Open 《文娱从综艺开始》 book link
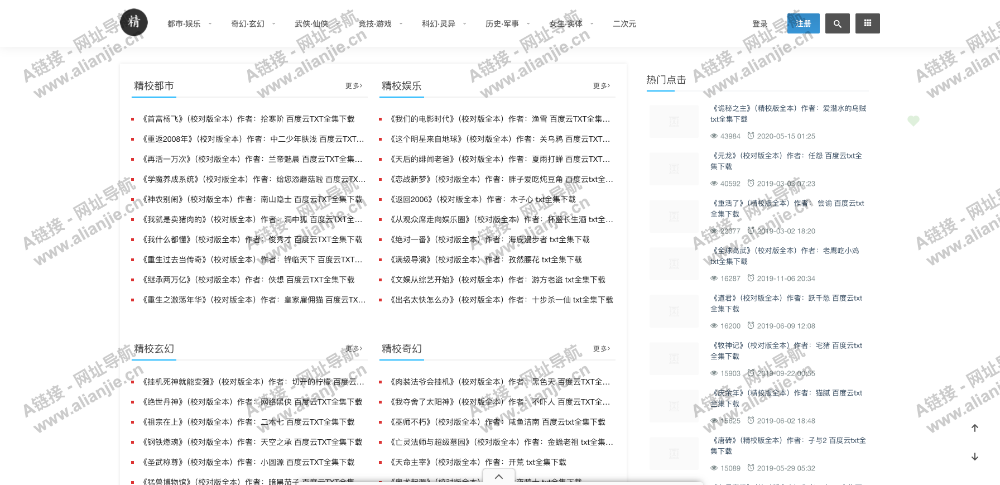 tap(497, 280)
